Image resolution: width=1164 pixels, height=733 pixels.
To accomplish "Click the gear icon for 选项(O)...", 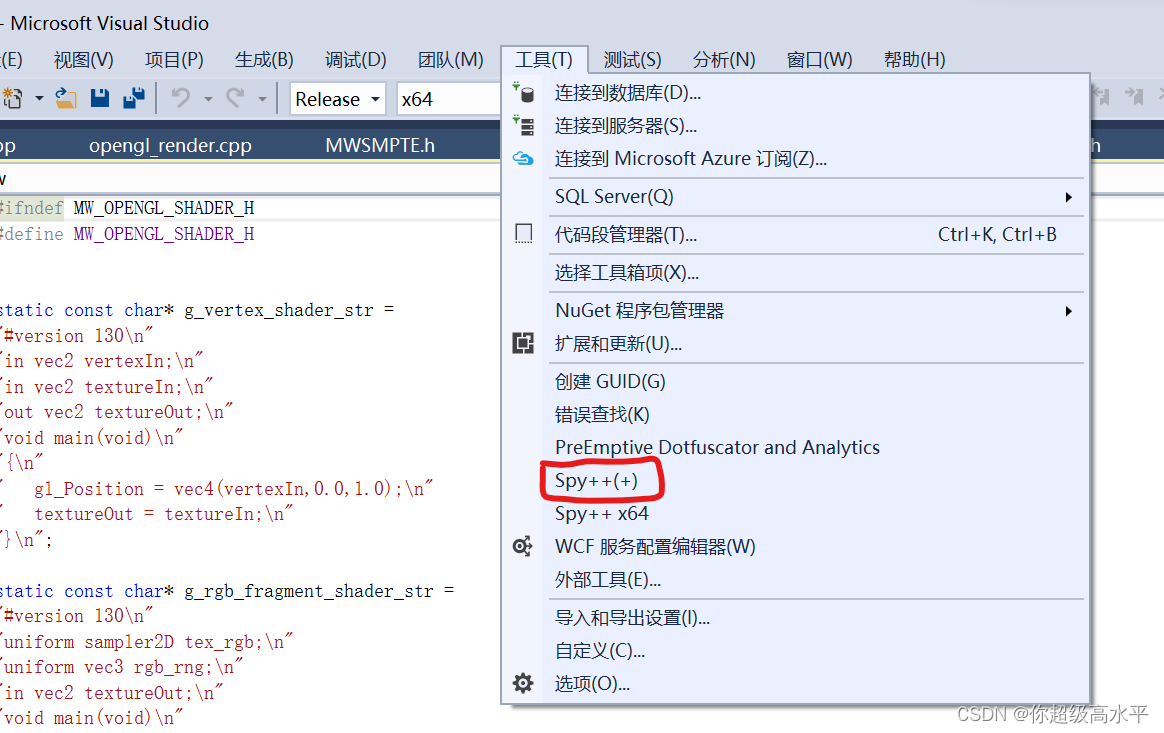I will (523, 683).
